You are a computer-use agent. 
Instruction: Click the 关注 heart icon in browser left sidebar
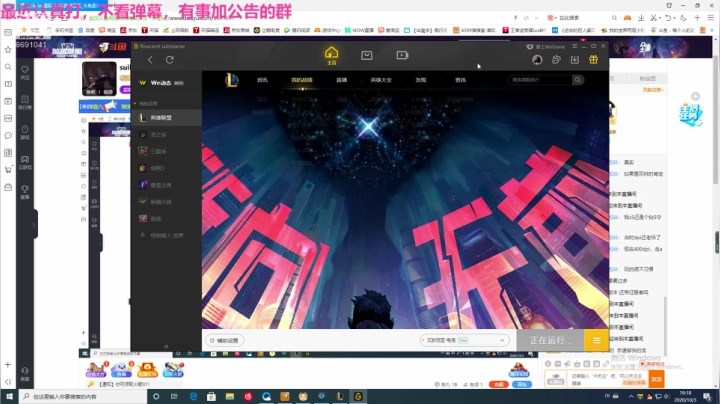[25, 72]
